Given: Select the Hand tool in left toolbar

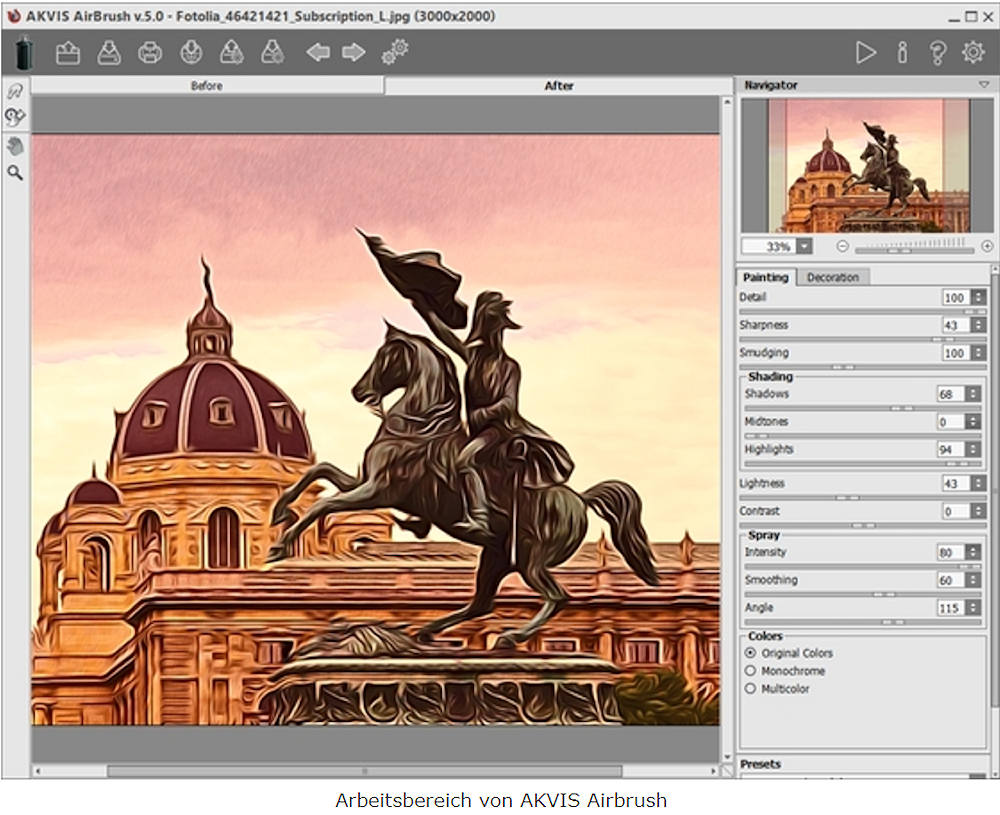Looking at the screenshot, I should tap(15, 146).
